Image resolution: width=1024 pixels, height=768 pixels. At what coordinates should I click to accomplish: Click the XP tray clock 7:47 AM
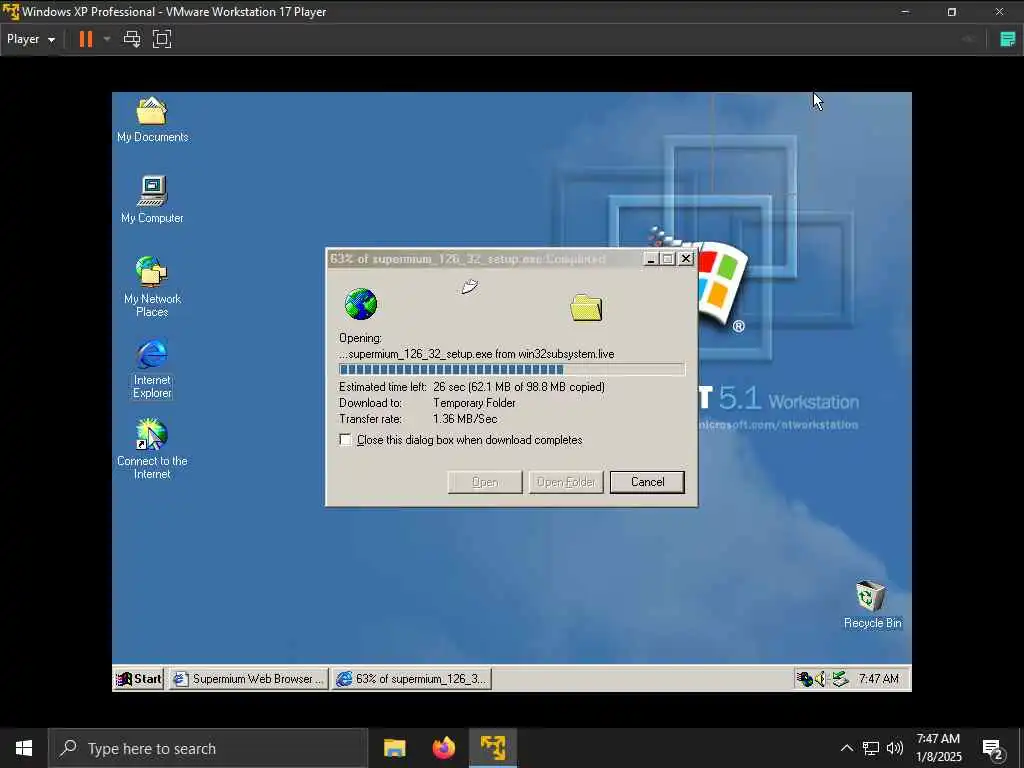click(x=878, y=679)
